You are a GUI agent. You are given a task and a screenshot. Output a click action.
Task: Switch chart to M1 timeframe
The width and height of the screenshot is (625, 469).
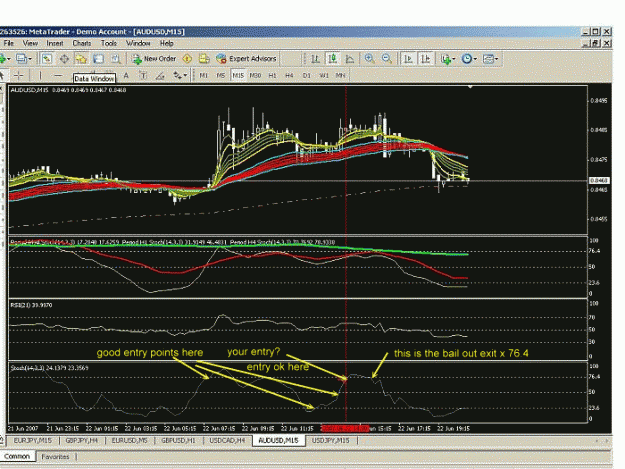[204, 75]
